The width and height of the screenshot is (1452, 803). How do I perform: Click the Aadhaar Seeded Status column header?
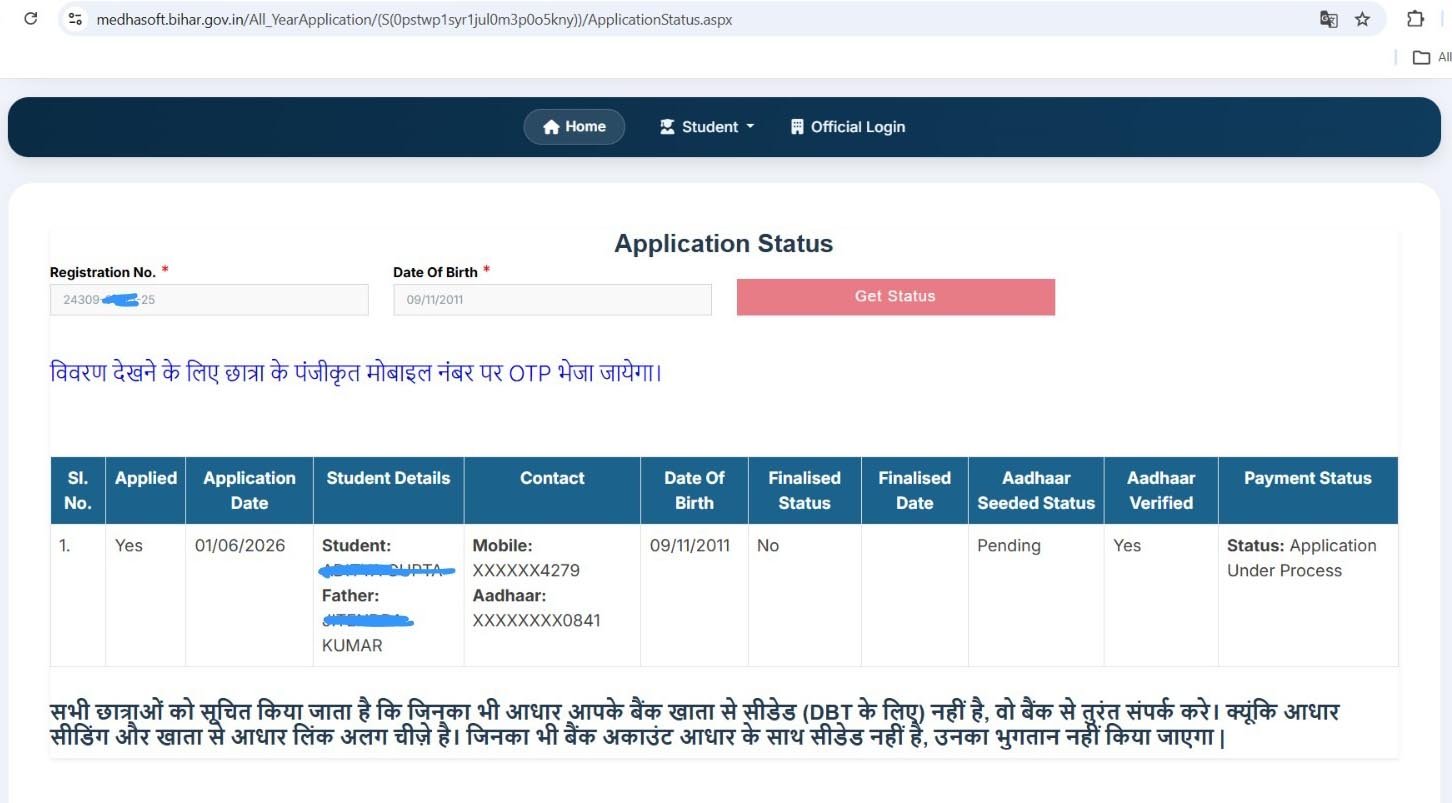(x=1036, y=490)
